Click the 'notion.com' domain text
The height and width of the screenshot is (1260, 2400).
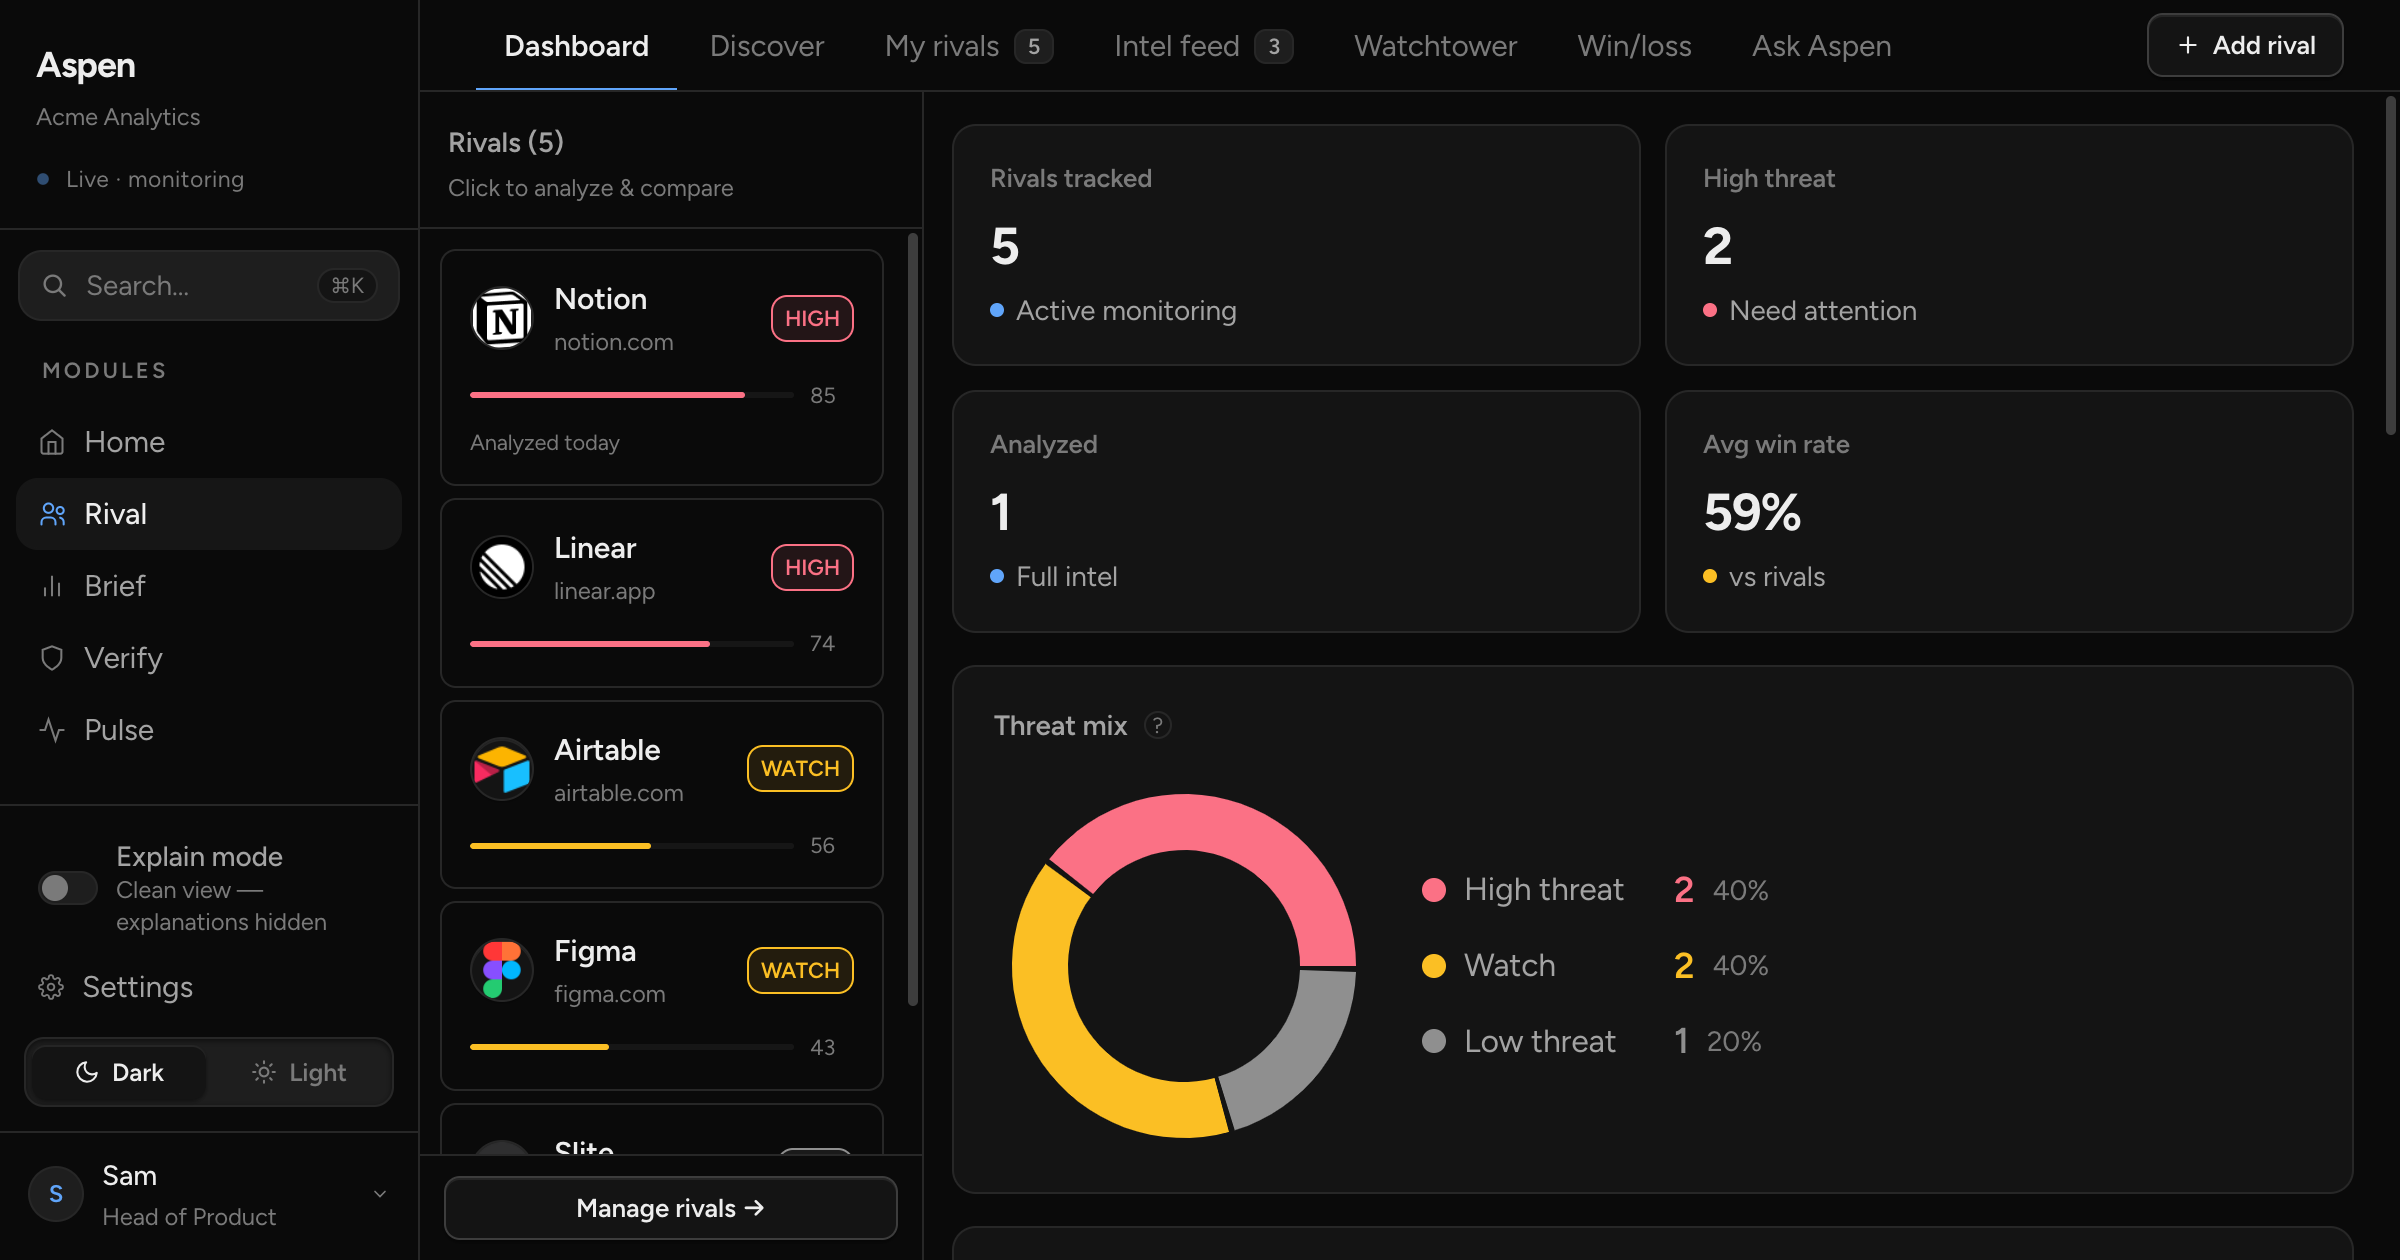point(614,342)
